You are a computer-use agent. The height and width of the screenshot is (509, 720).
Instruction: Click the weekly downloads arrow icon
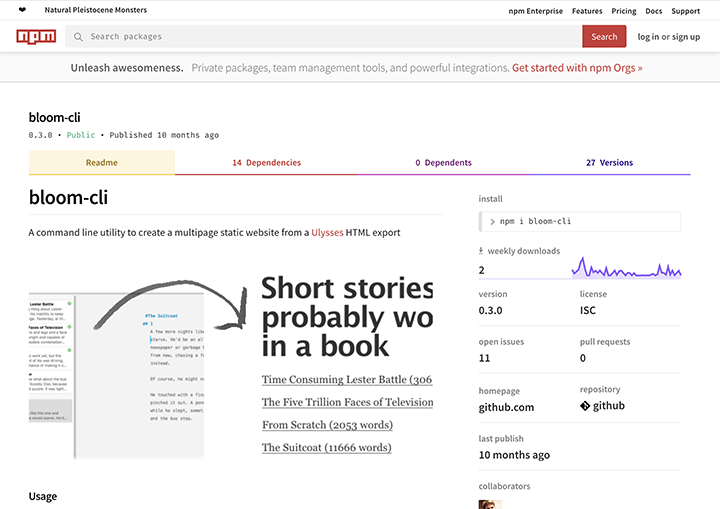(x=481, y=251)
